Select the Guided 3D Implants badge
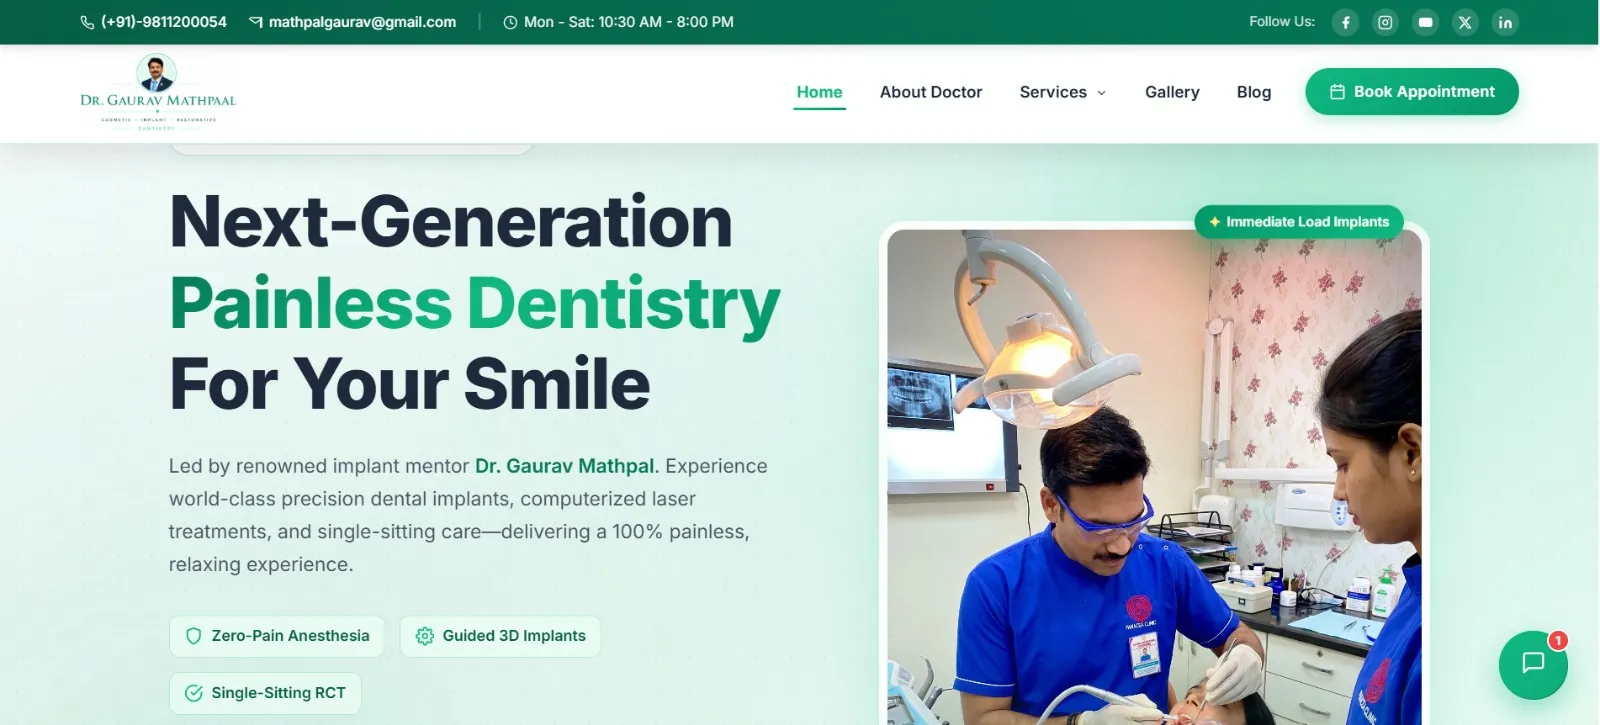 (501, 636)
